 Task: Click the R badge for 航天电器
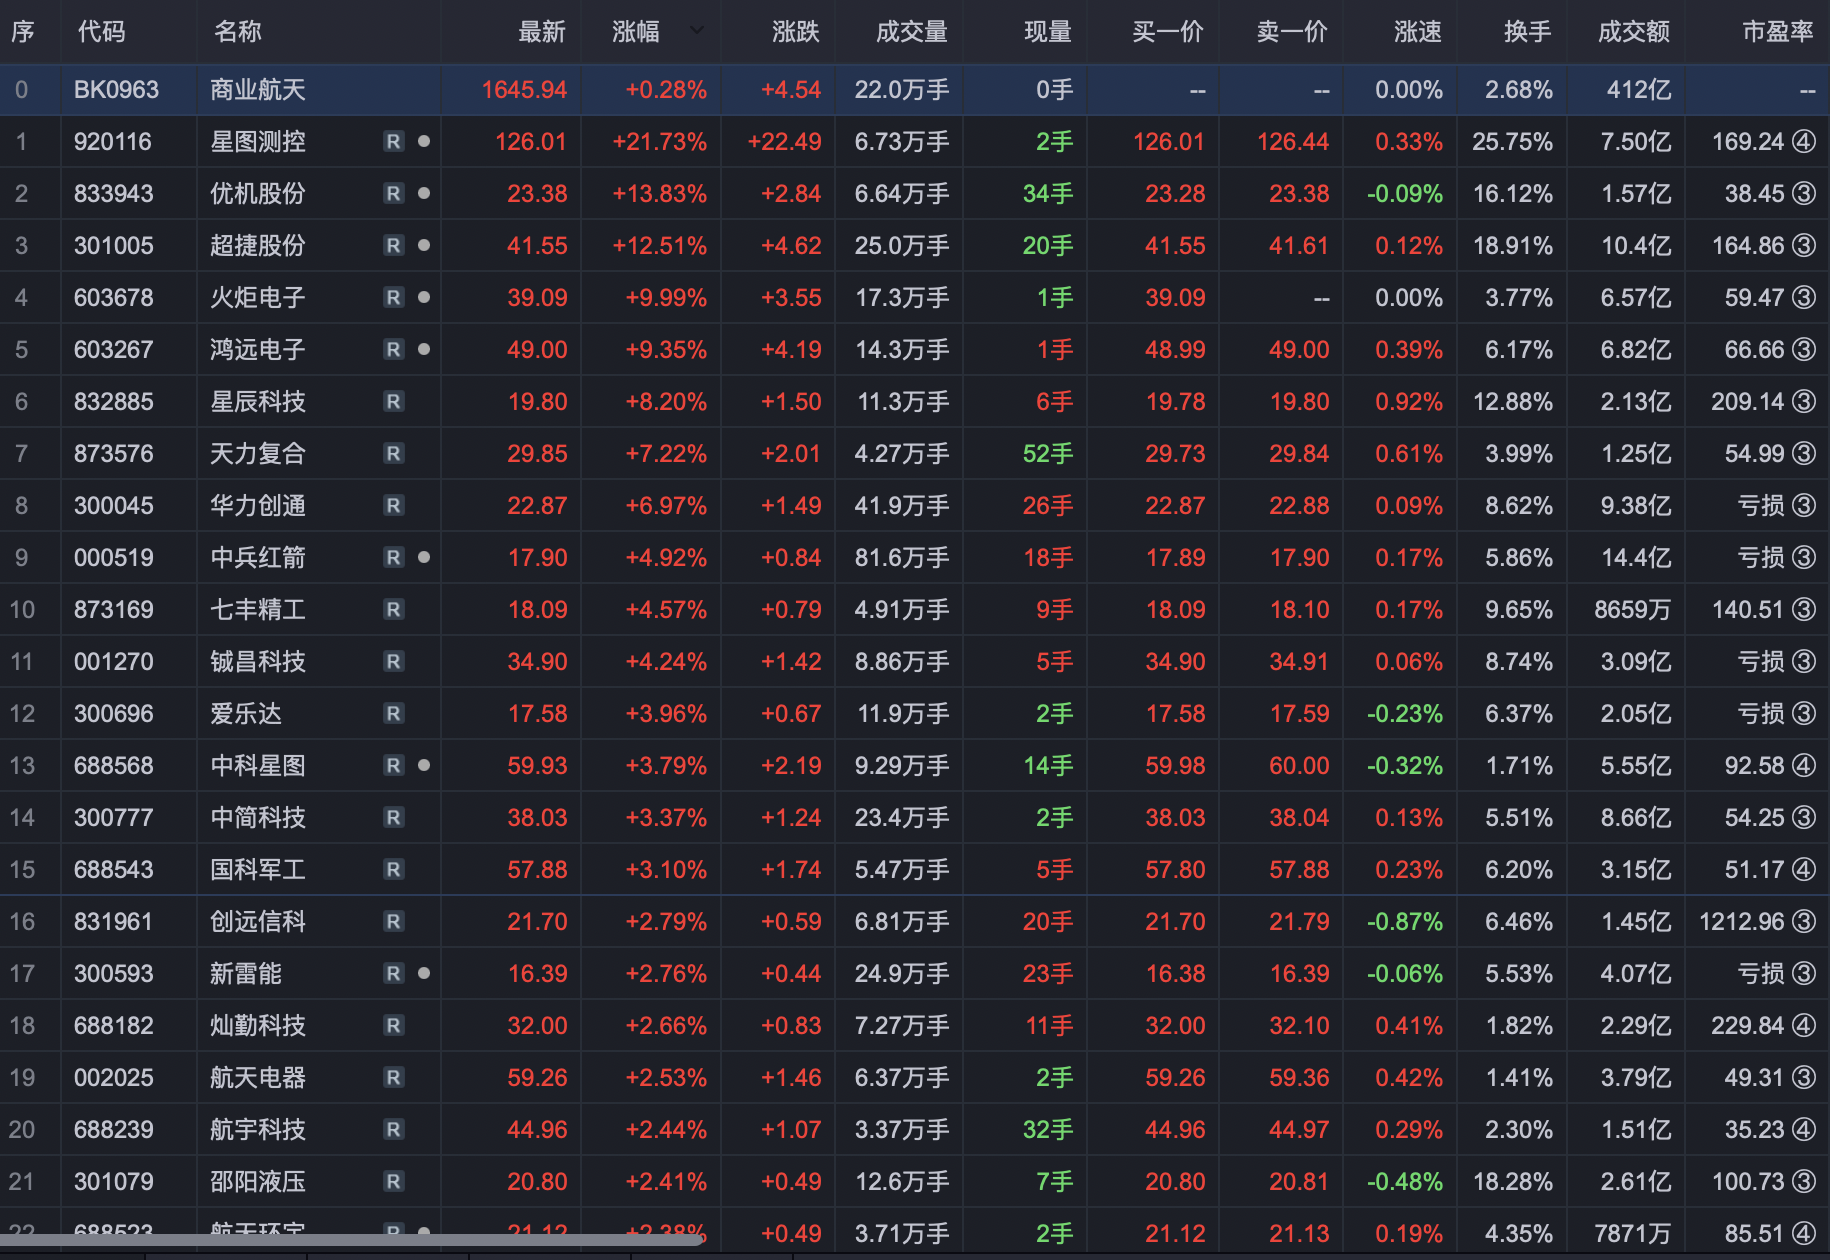[394, 1078]
